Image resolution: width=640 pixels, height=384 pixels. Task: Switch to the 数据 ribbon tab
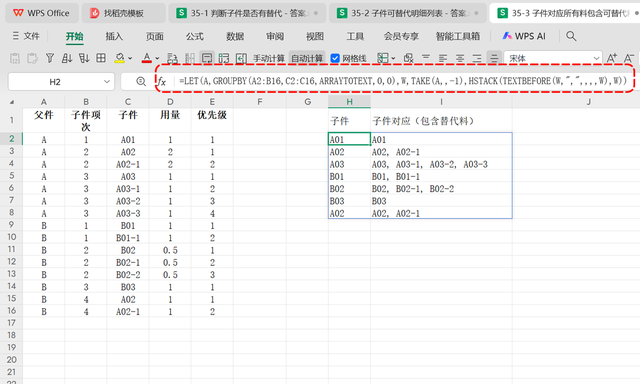235,36
